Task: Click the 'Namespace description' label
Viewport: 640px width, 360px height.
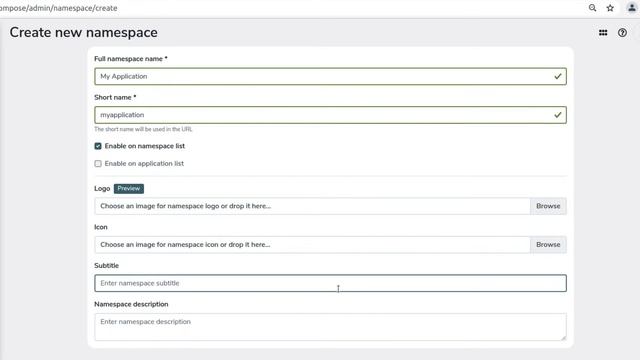Action: (x=131, y=304)
